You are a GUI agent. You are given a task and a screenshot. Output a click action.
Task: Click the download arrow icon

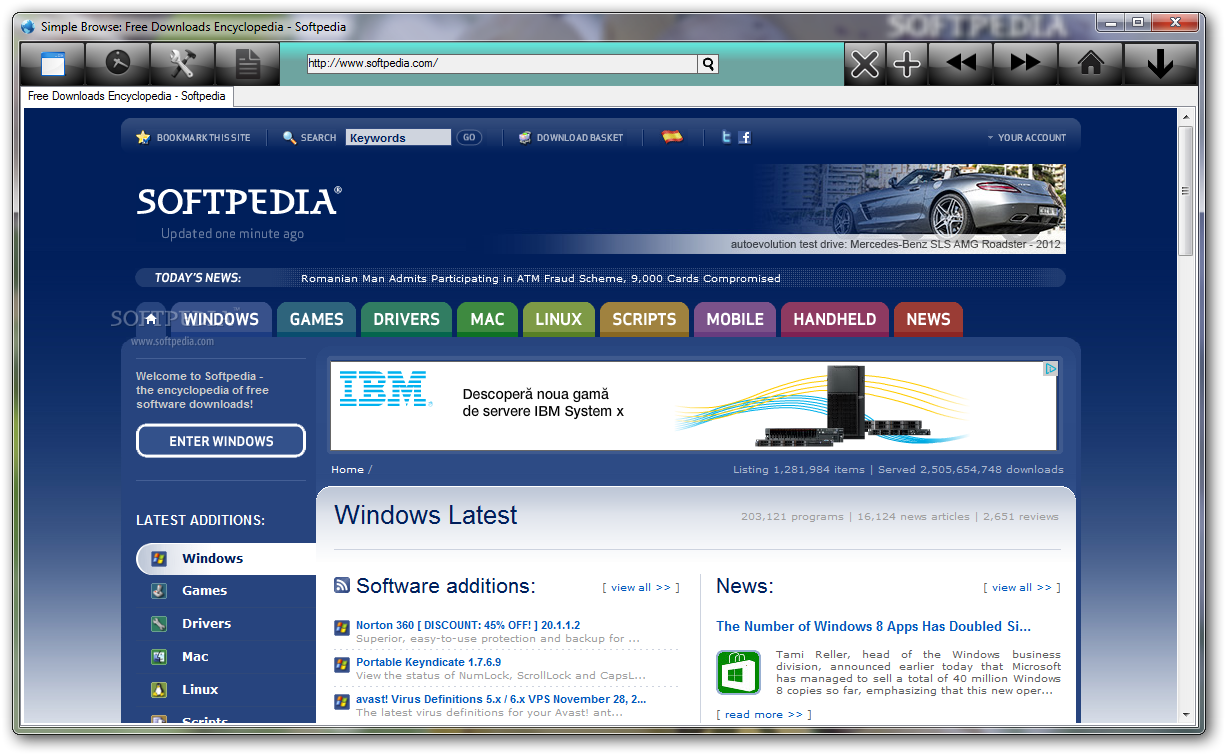click(x=1160, y=64)
